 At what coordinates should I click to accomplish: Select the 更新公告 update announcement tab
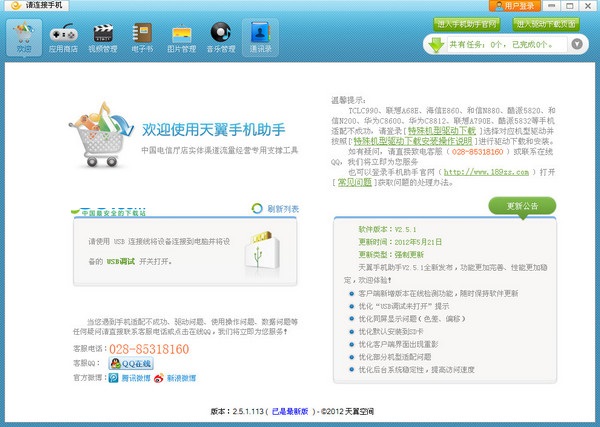[523, 206]
